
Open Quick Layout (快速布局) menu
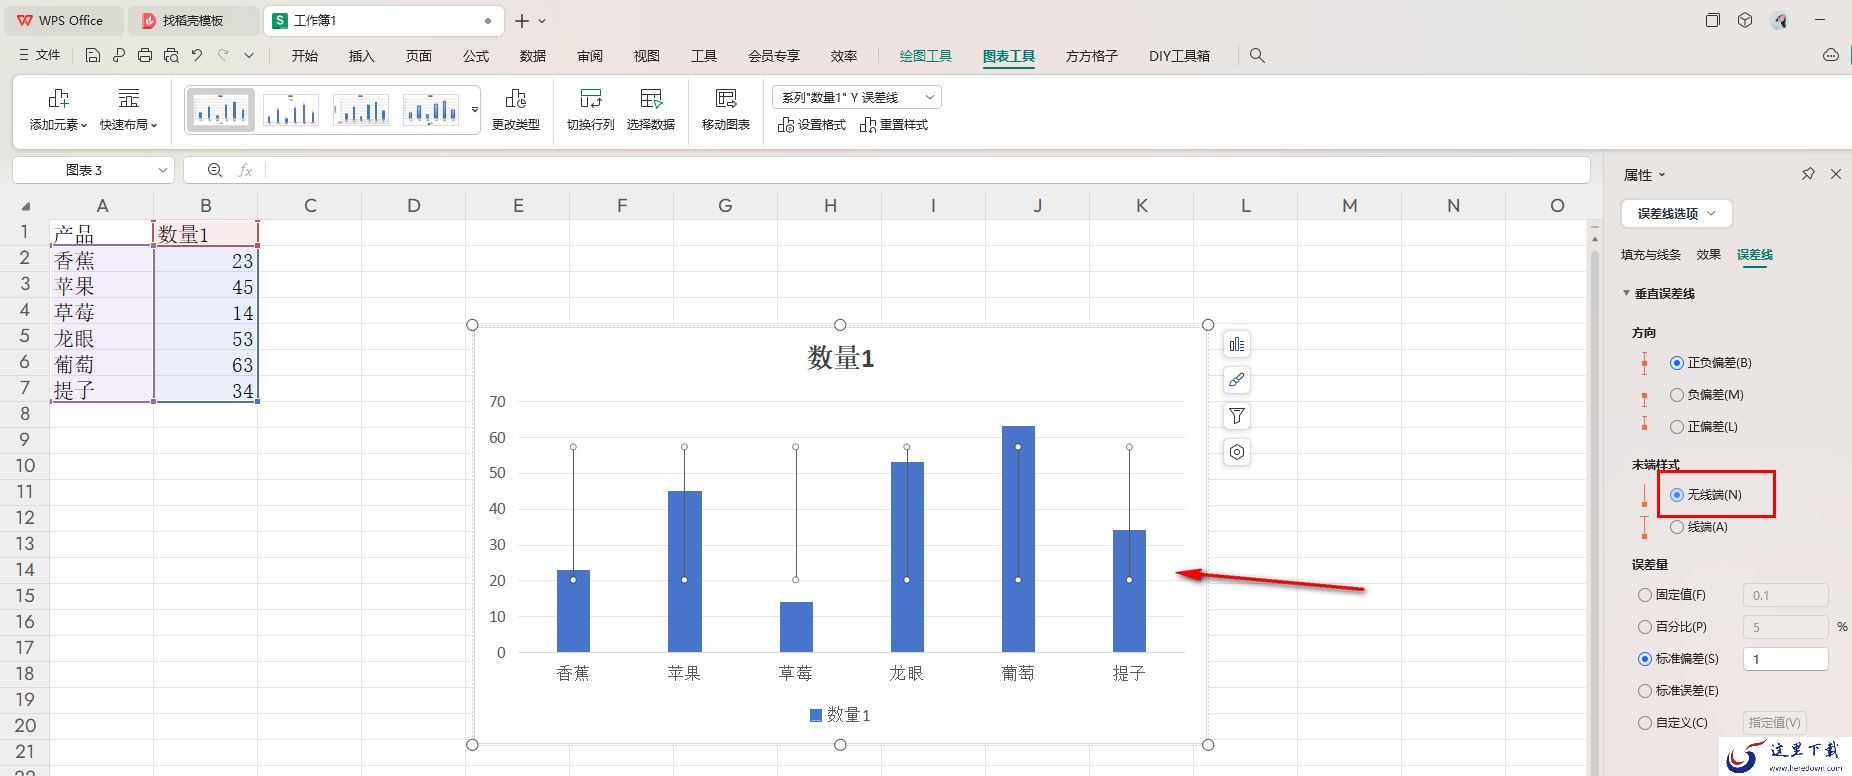(129, 110)
